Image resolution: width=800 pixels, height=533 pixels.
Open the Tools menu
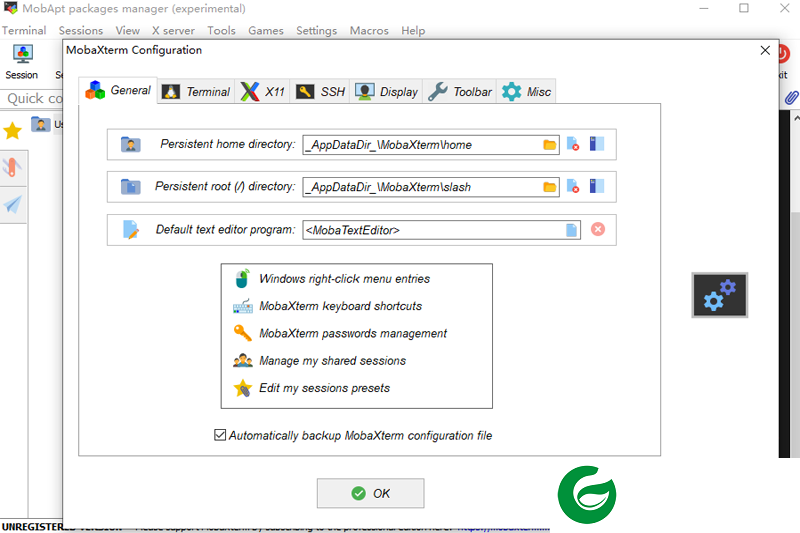[221, 31]
